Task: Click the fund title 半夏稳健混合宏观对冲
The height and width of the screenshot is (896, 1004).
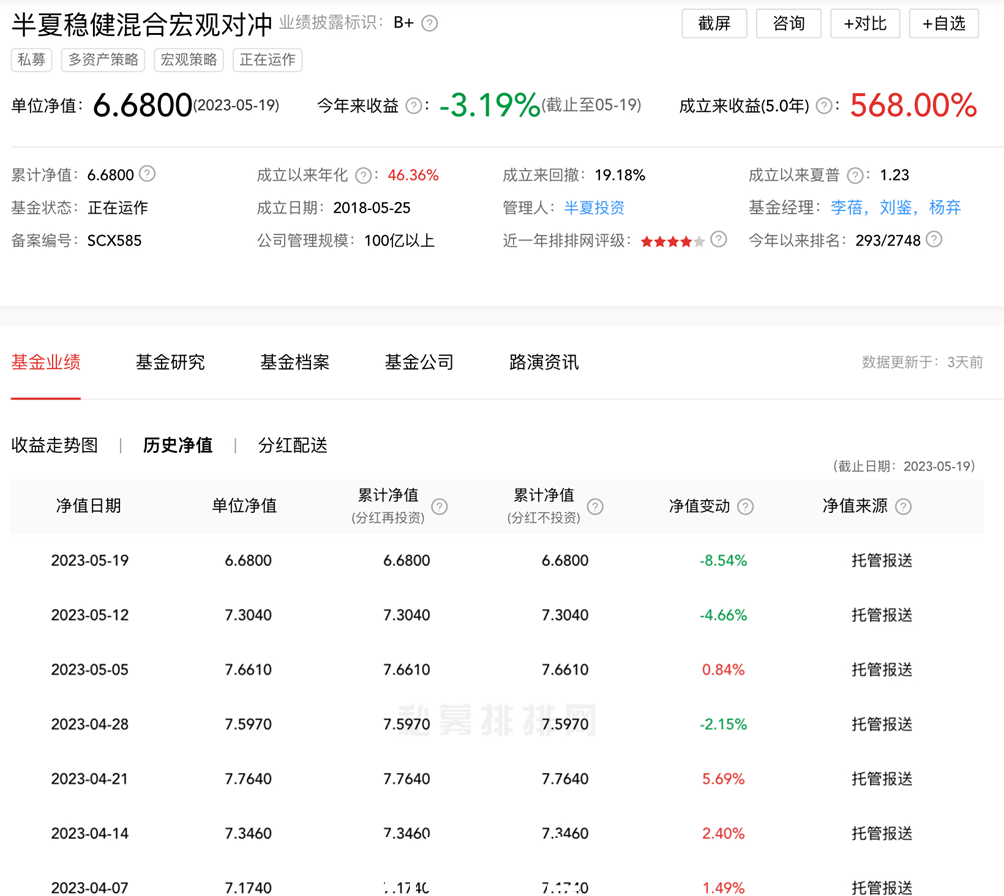Action: pos(142,24)
